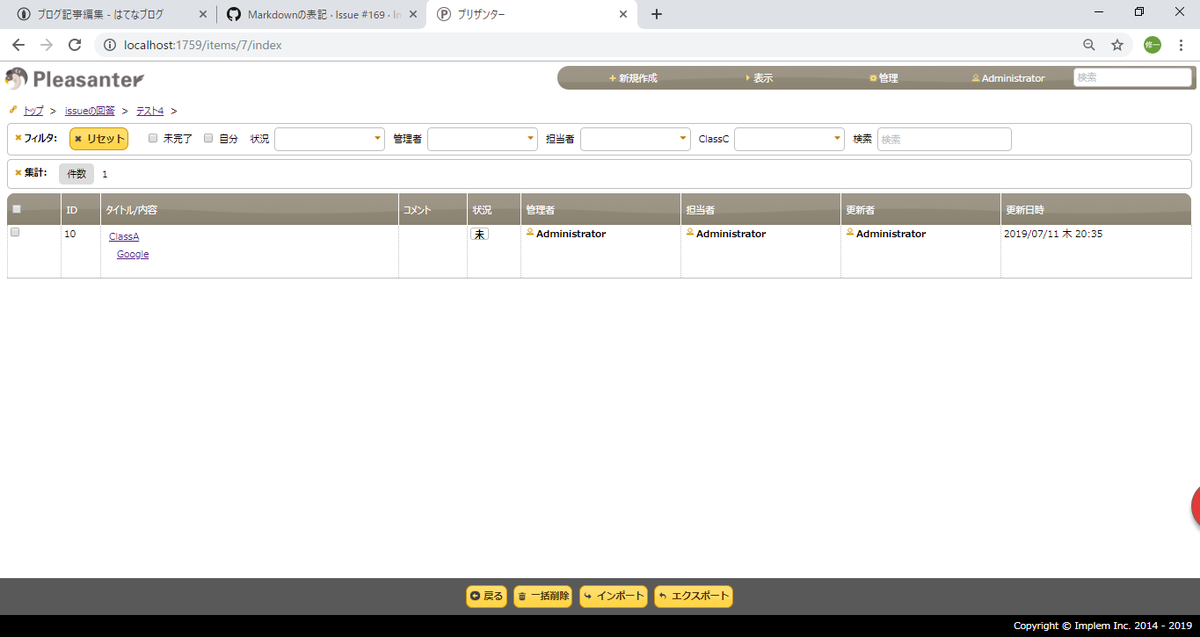The image size is (1200, 637).
Task: Expand the 管理者 filter dropdown
Action: point(483,139)
